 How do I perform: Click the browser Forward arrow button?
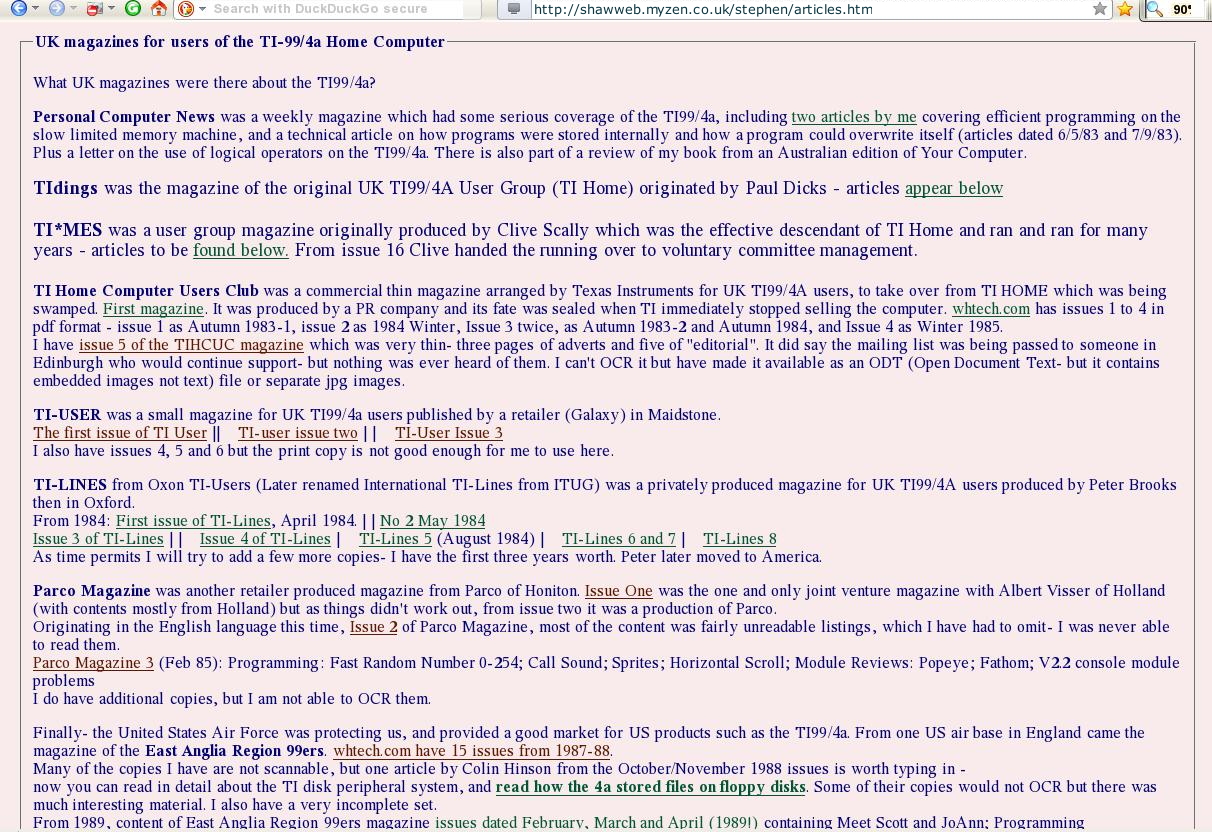(57, 8)
